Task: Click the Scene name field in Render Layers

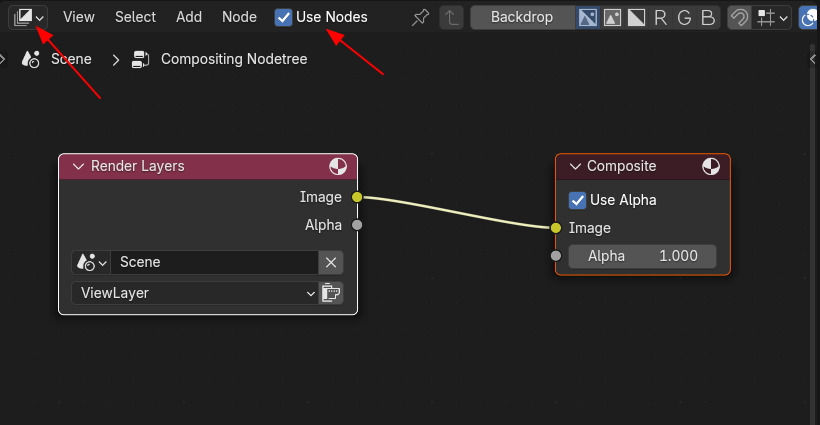Action: coord(214,262)
